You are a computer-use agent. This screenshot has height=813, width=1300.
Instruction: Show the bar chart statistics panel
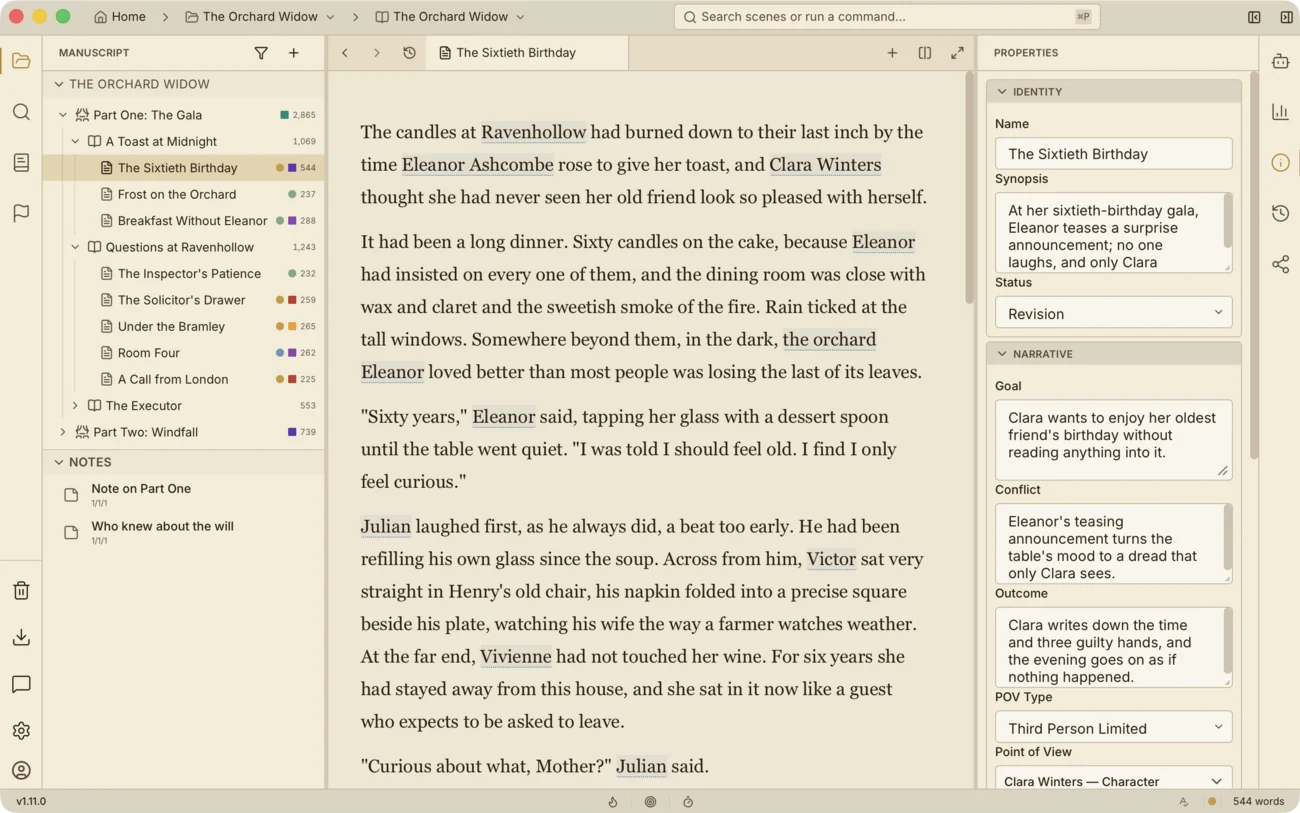coord(1280,112)
